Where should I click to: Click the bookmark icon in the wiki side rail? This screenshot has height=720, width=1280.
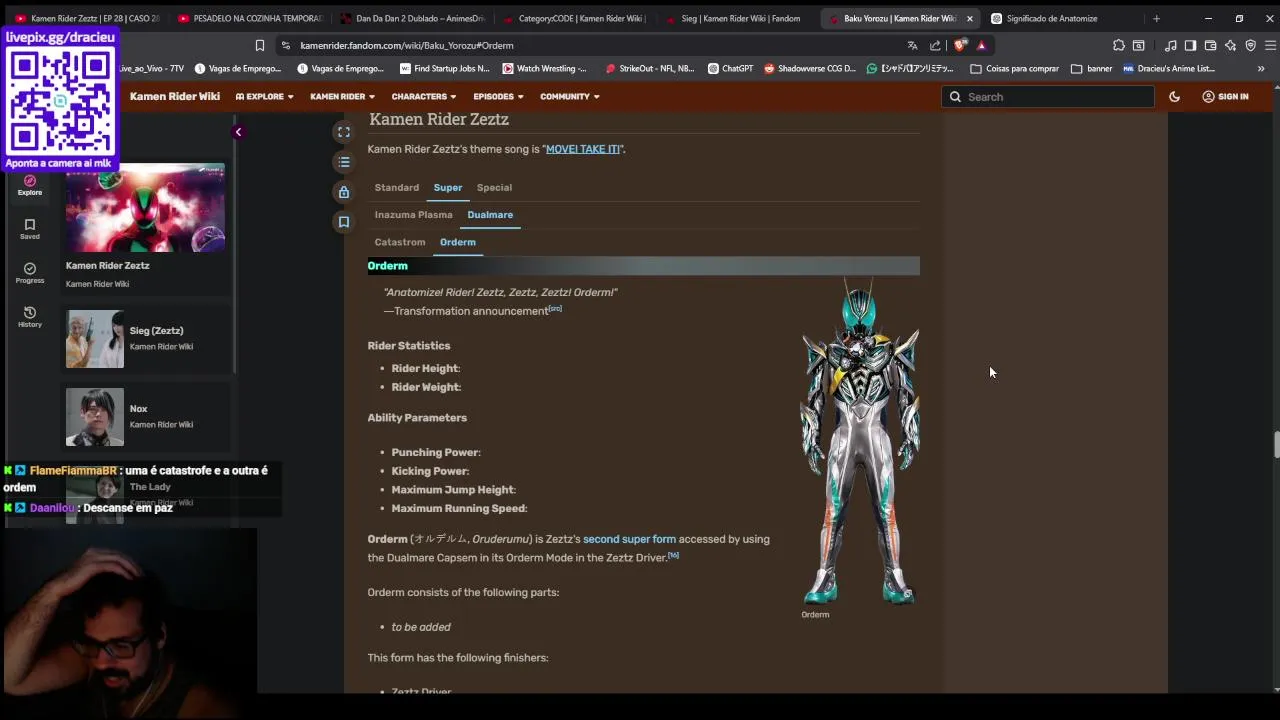click(344, 222)
